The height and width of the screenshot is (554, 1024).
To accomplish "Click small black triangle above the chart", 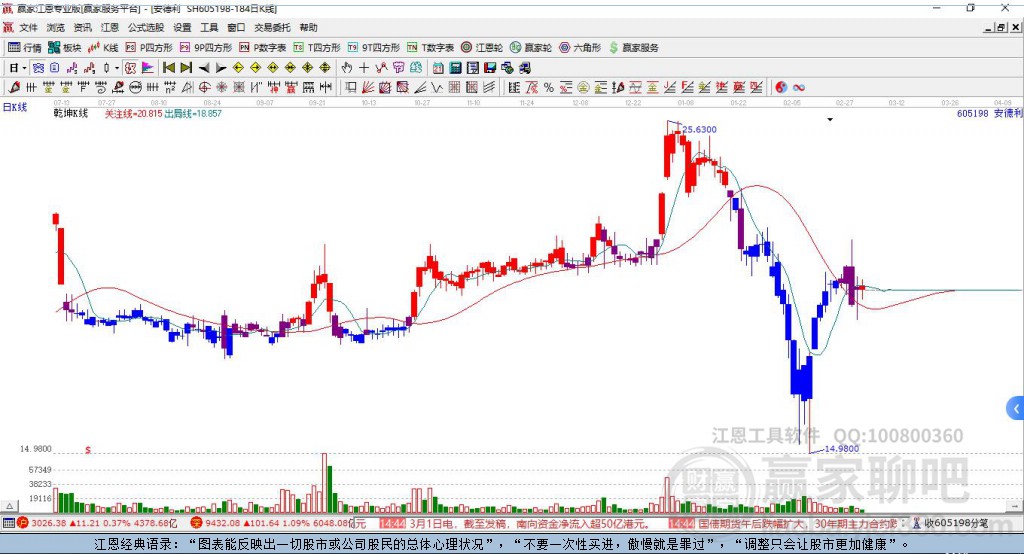I will pyautogui.click(x=830, y=120).
